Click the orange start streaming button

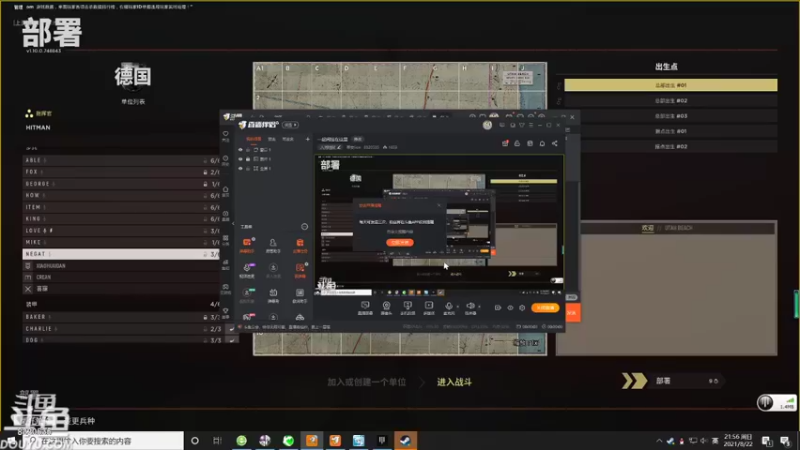[x=545, y=308]
